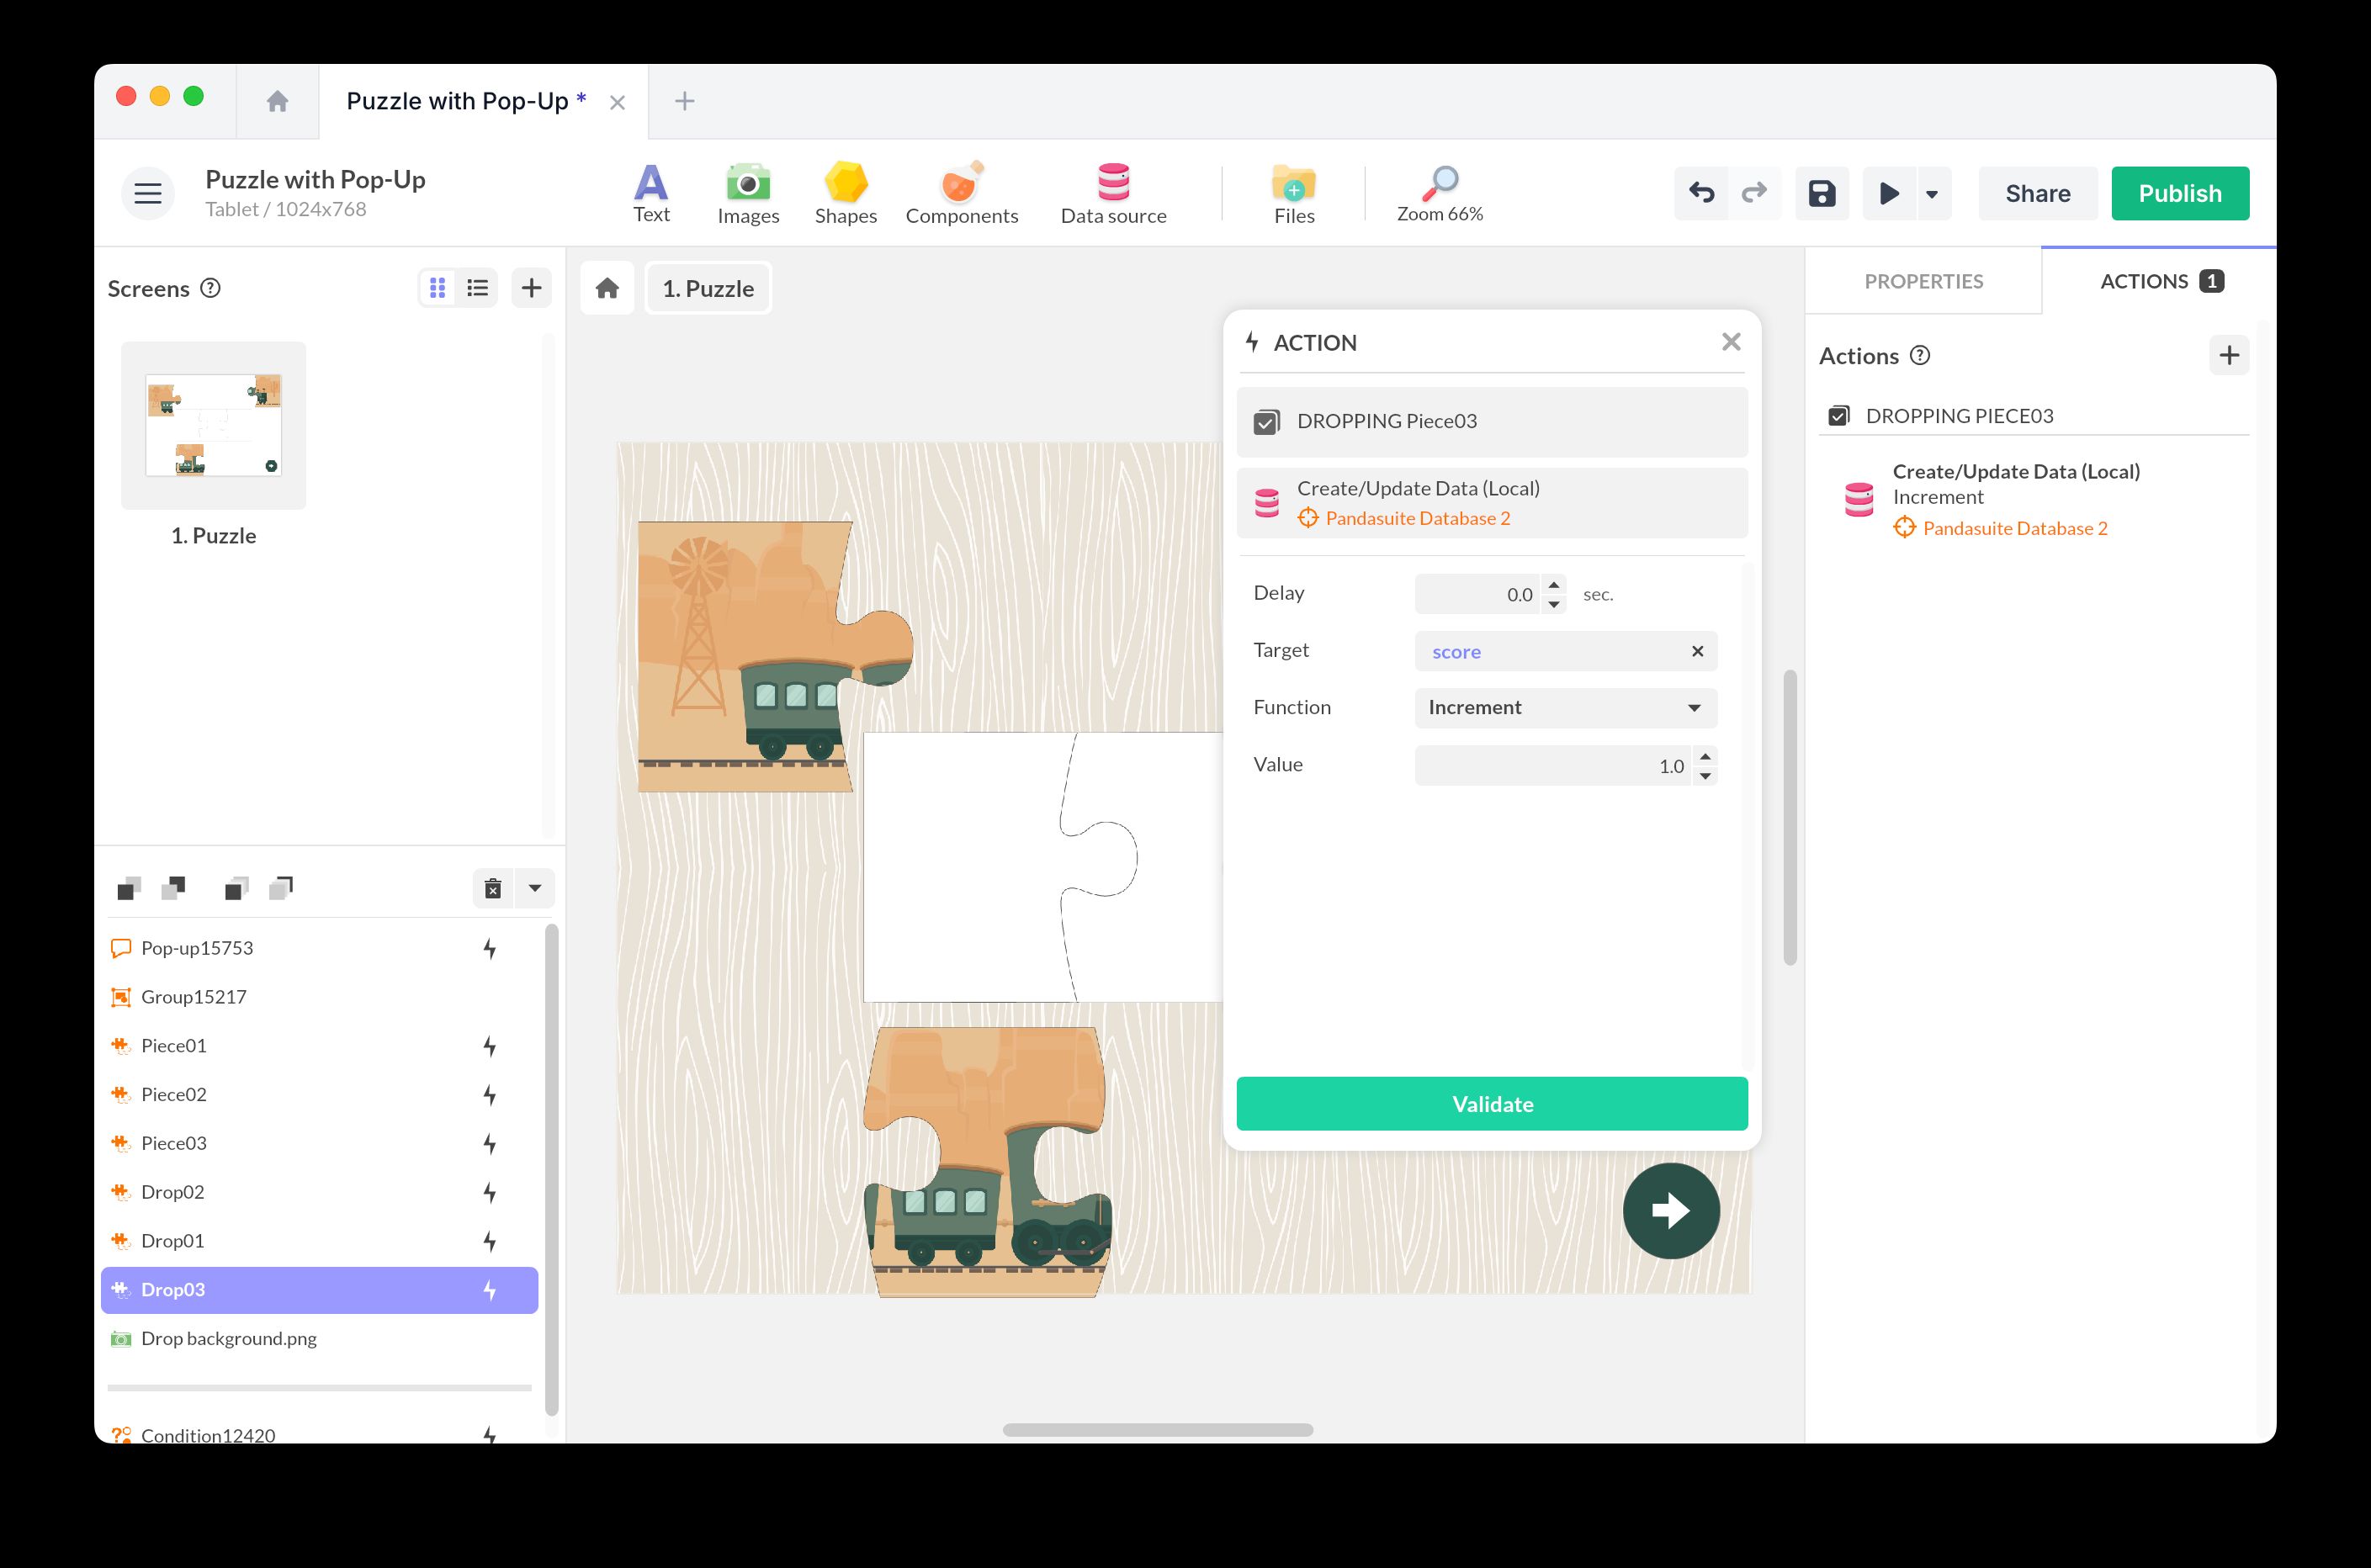
Task: Click the Publish button
Action: pyautogui.click(x=2179, y=193)
